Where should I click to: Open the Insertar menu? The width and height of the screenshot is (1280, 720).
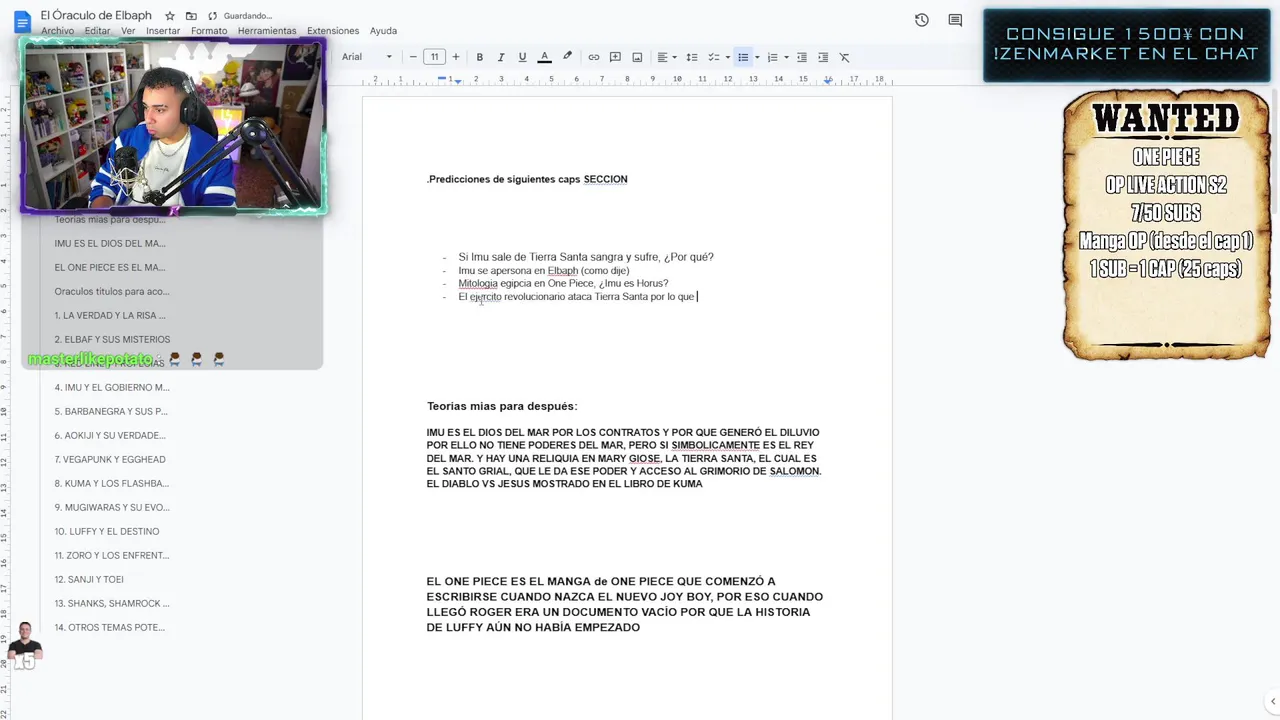pos(163,31)
